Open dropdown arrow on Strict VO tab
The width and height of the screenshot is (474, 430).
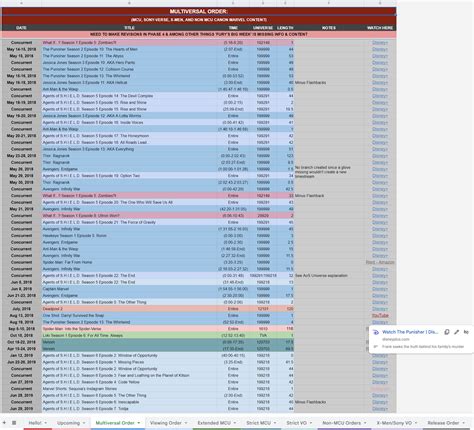311,423
